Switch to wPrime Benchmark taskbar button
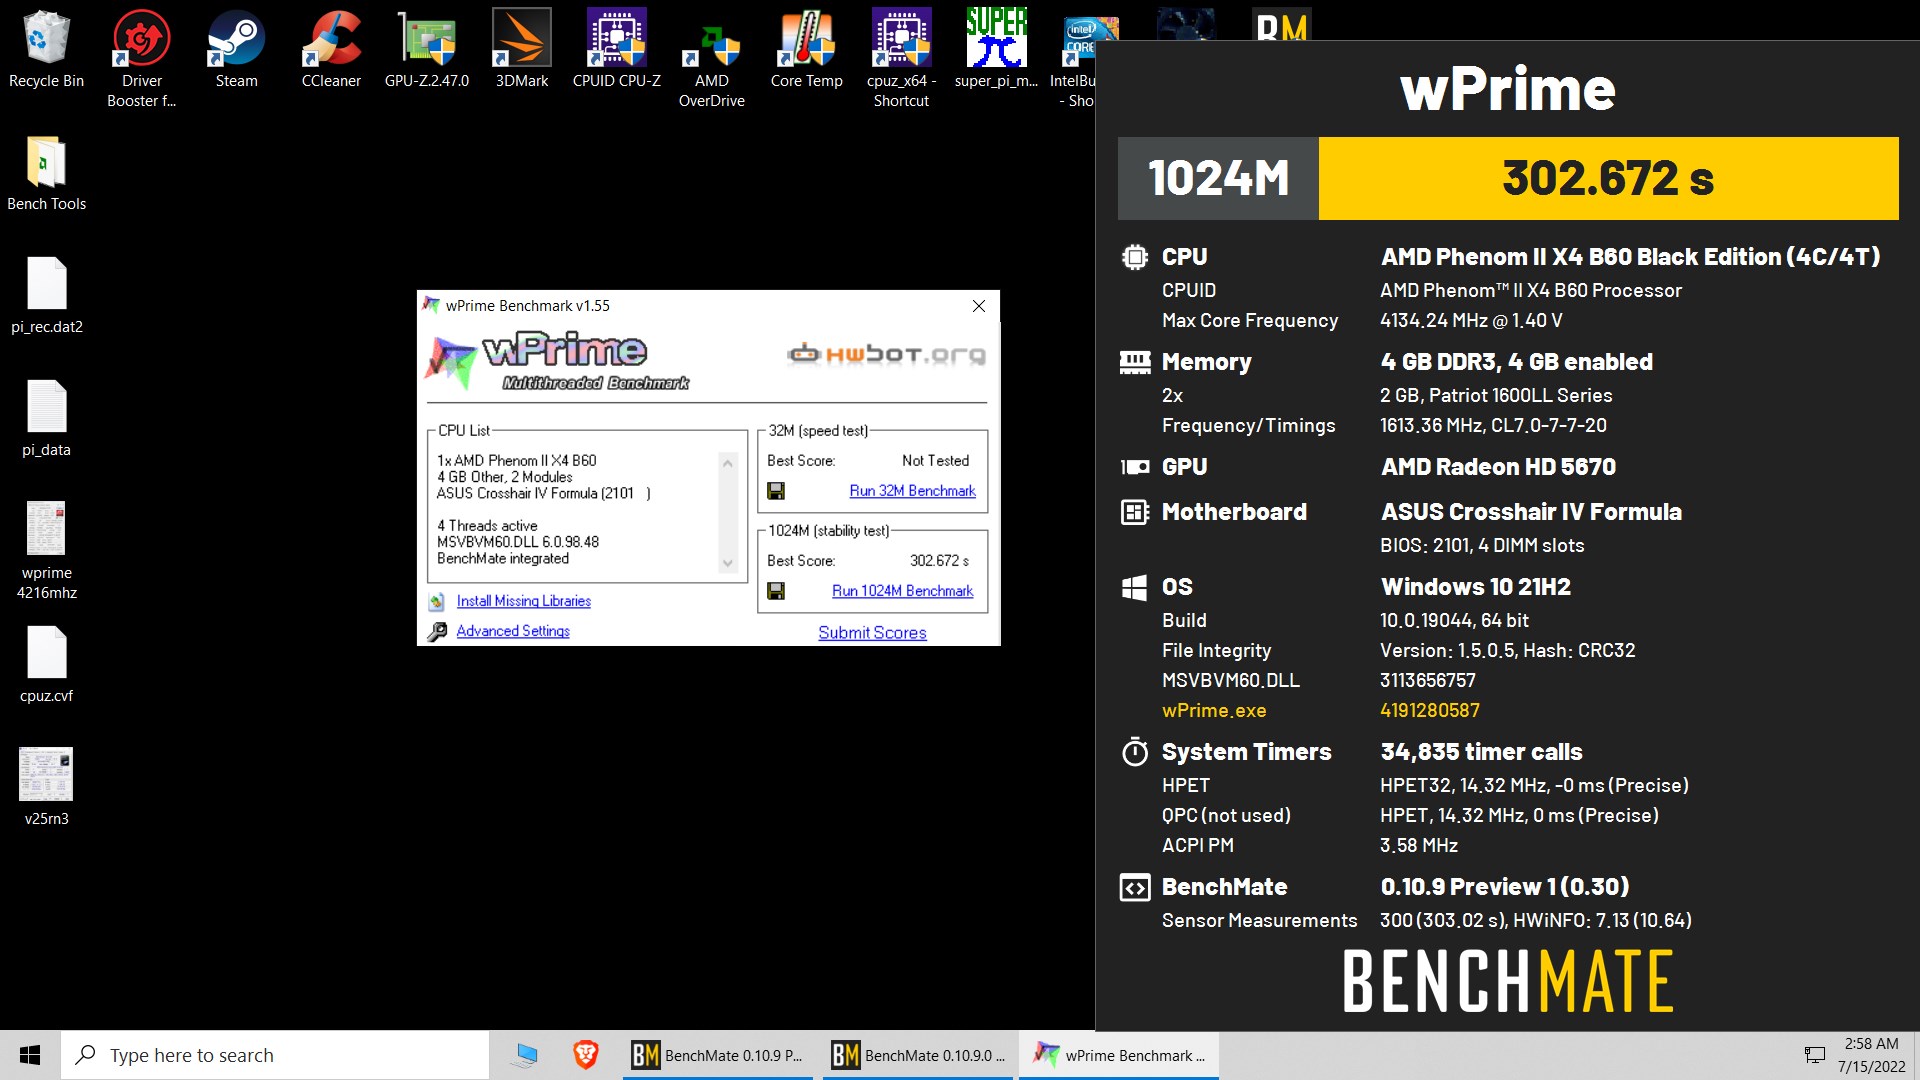The height and width of the screenshot is (1080, 1920). tap(1119, 1055)
